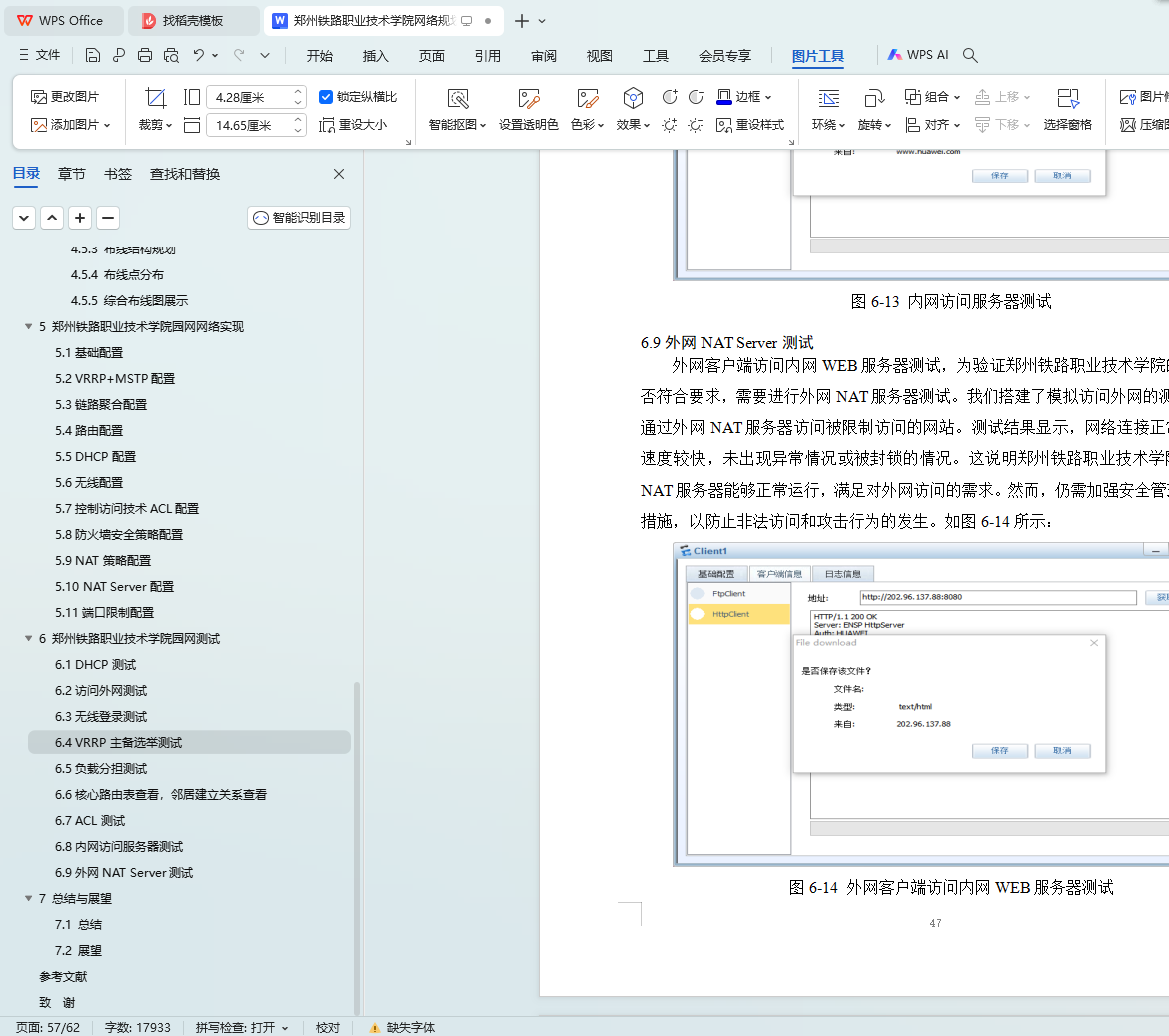Open the Rotate (旋转) options
Viewport: 1169px width, 1036px height.
click(874, 110)
